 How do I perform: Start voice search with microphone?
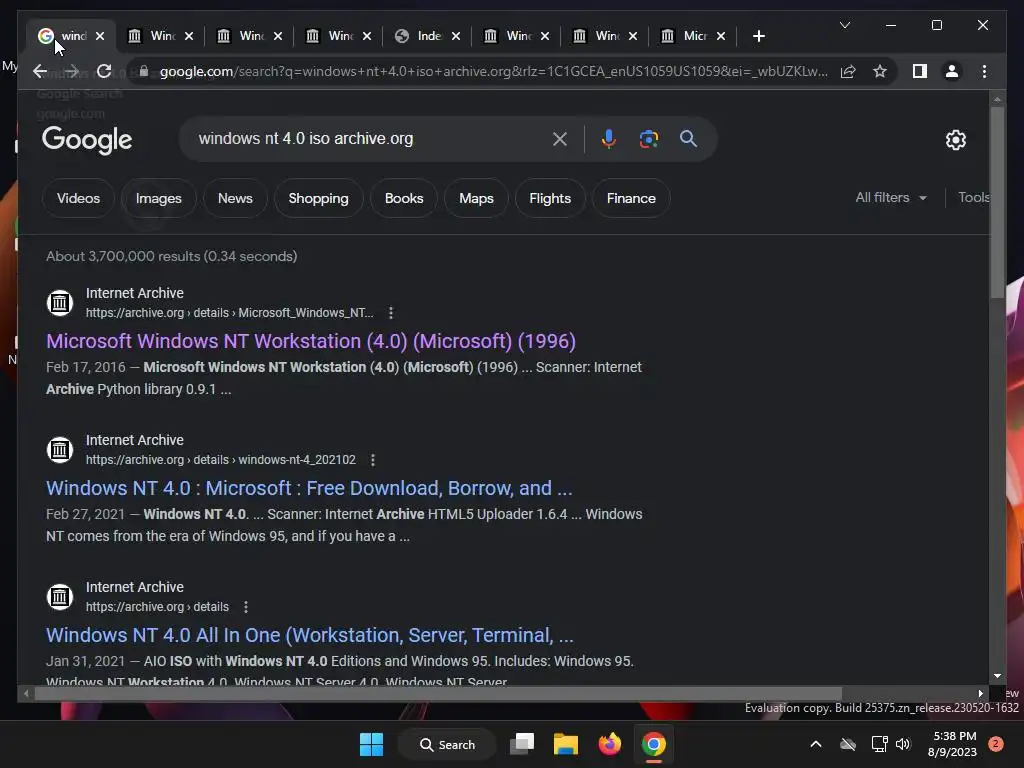(x=609, y=139)
